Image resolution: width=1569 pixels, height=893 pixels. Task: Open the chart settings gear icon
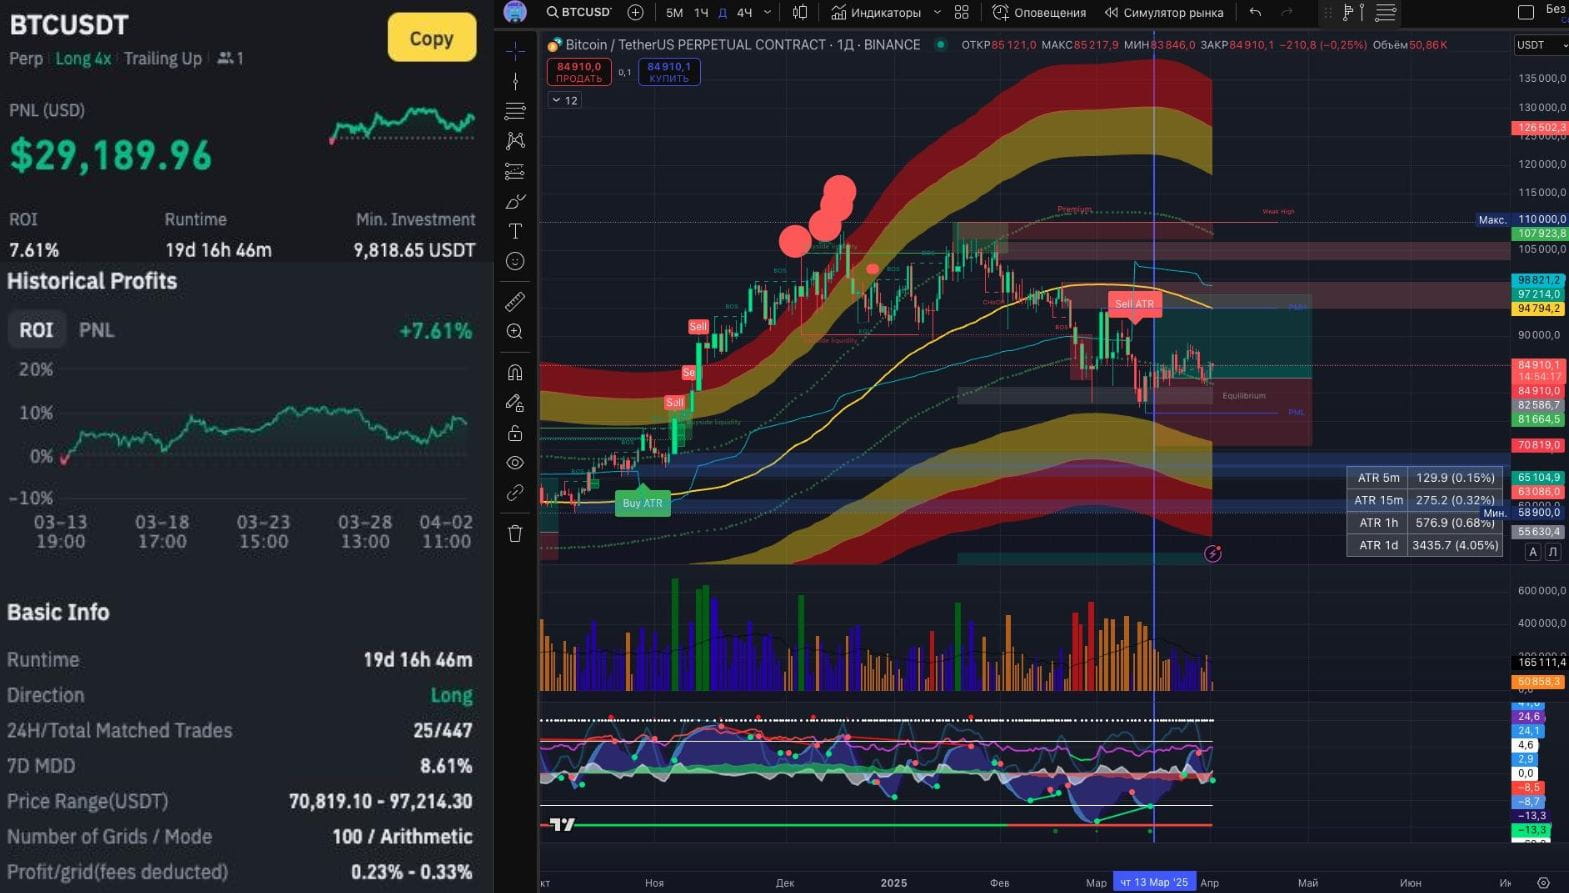[x=1544, y=883]
